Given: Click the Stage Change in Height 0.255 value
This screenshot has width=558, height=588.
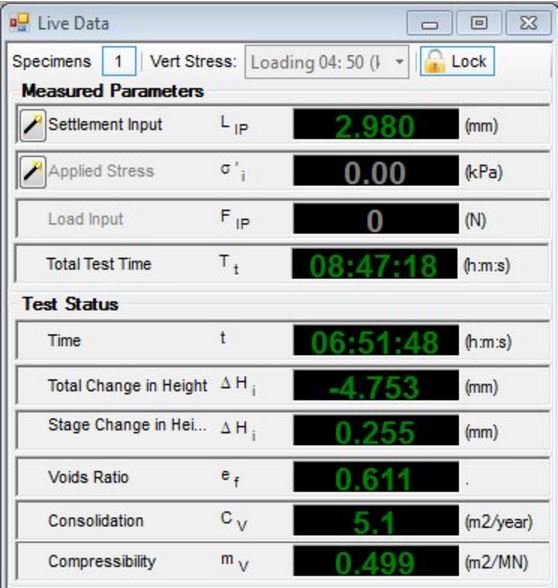Looking at the screenshot, I should 376,430.
